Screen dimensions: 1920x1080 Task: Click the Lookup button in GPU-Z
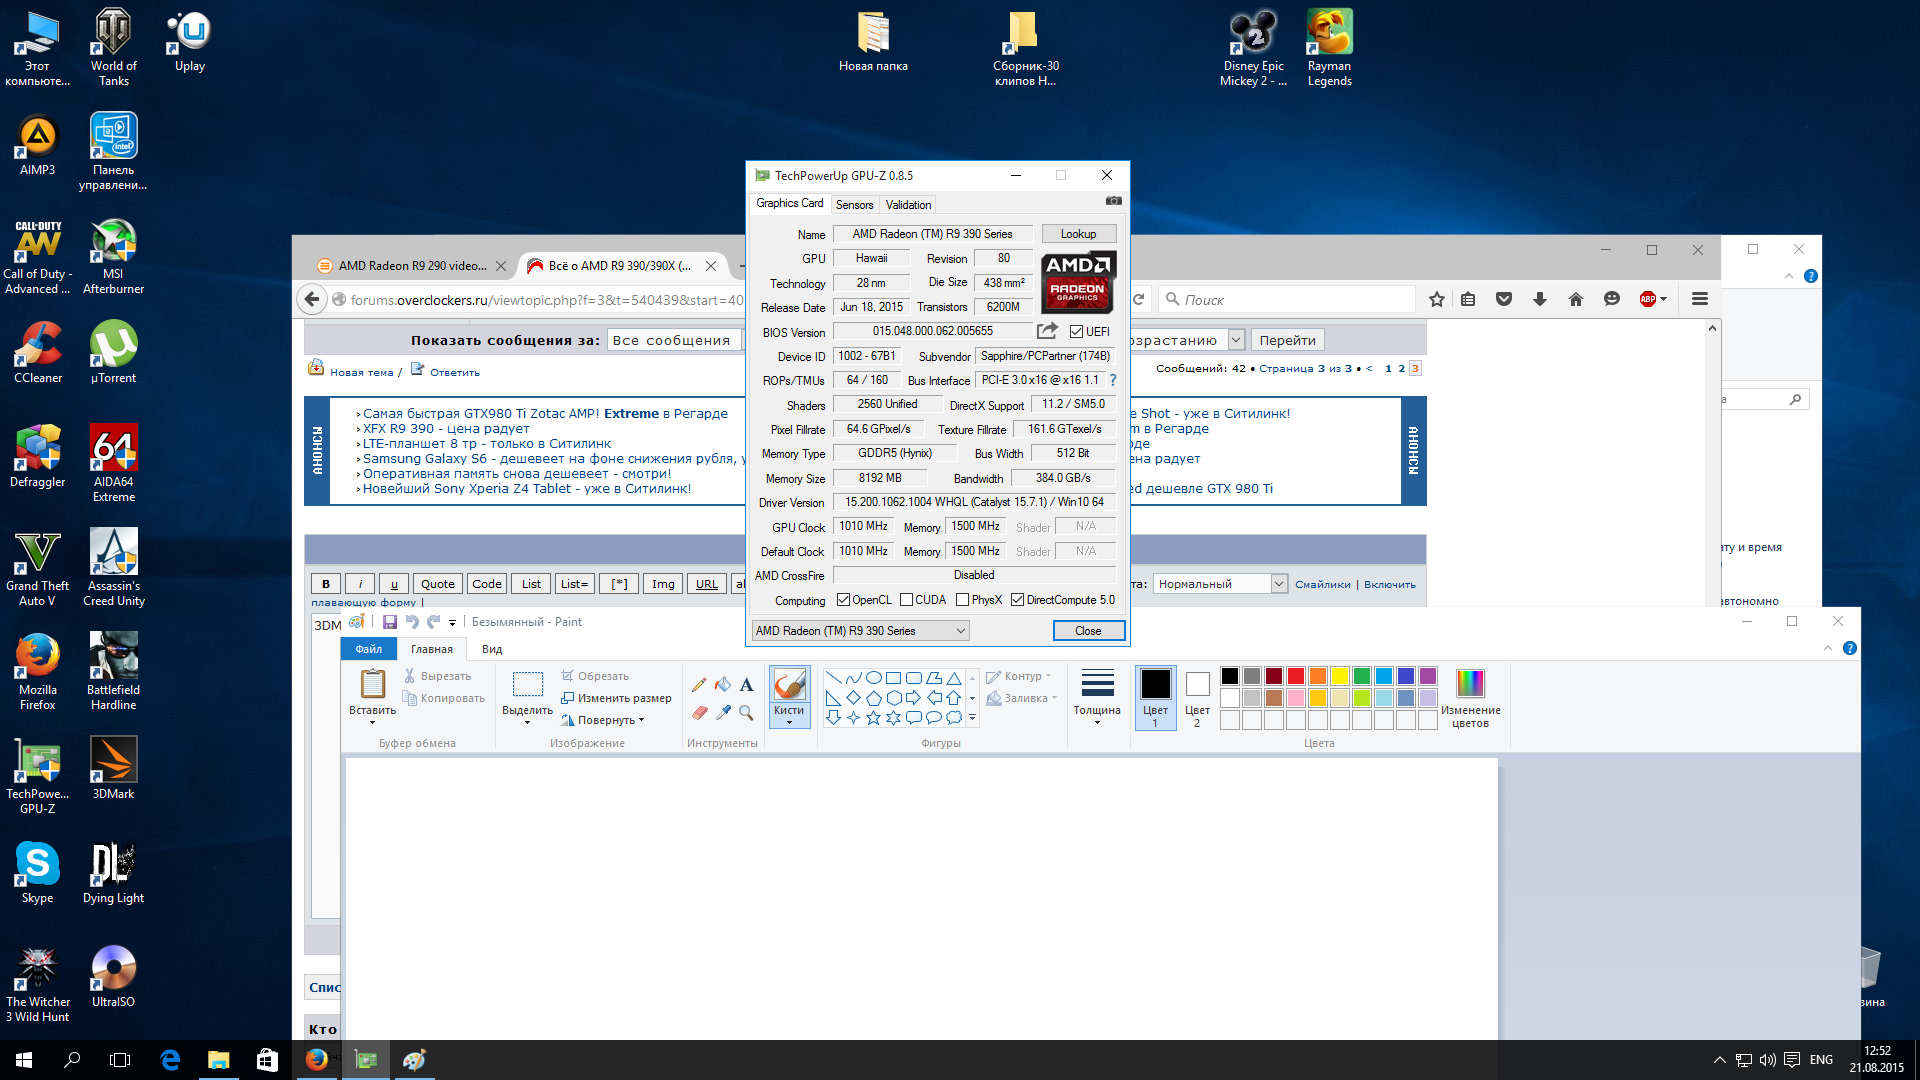point(1078,234)
